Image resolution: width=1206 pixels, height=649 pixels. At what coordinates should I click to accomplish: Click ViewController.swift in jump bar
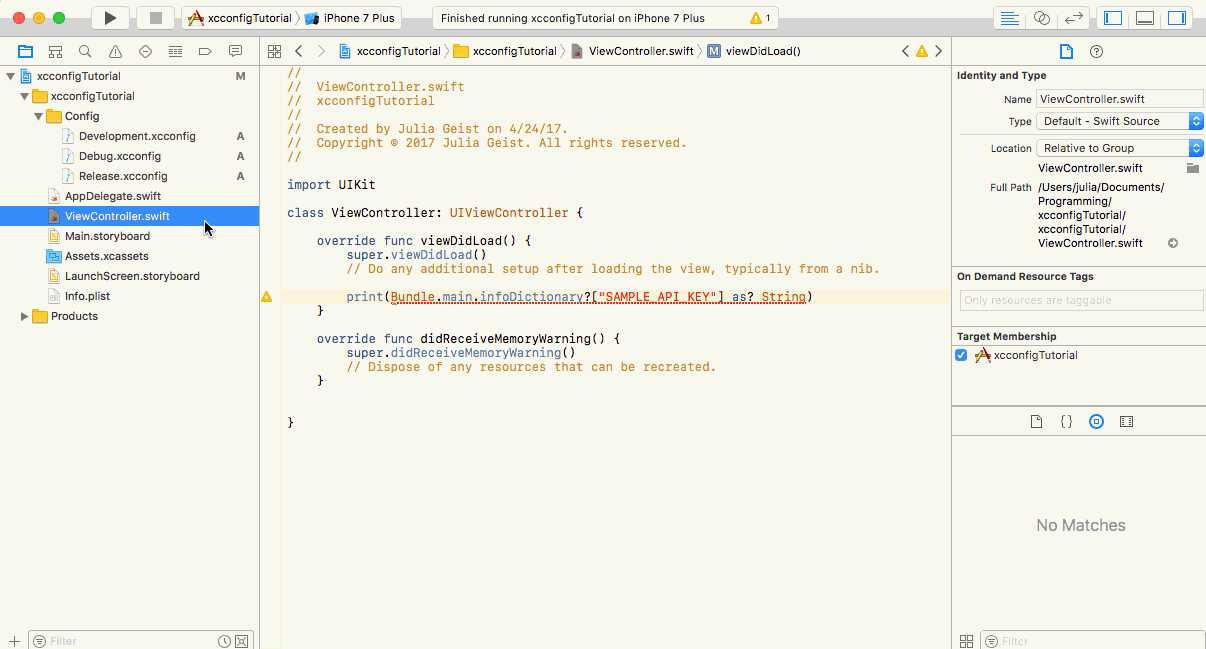click(632, 51)
